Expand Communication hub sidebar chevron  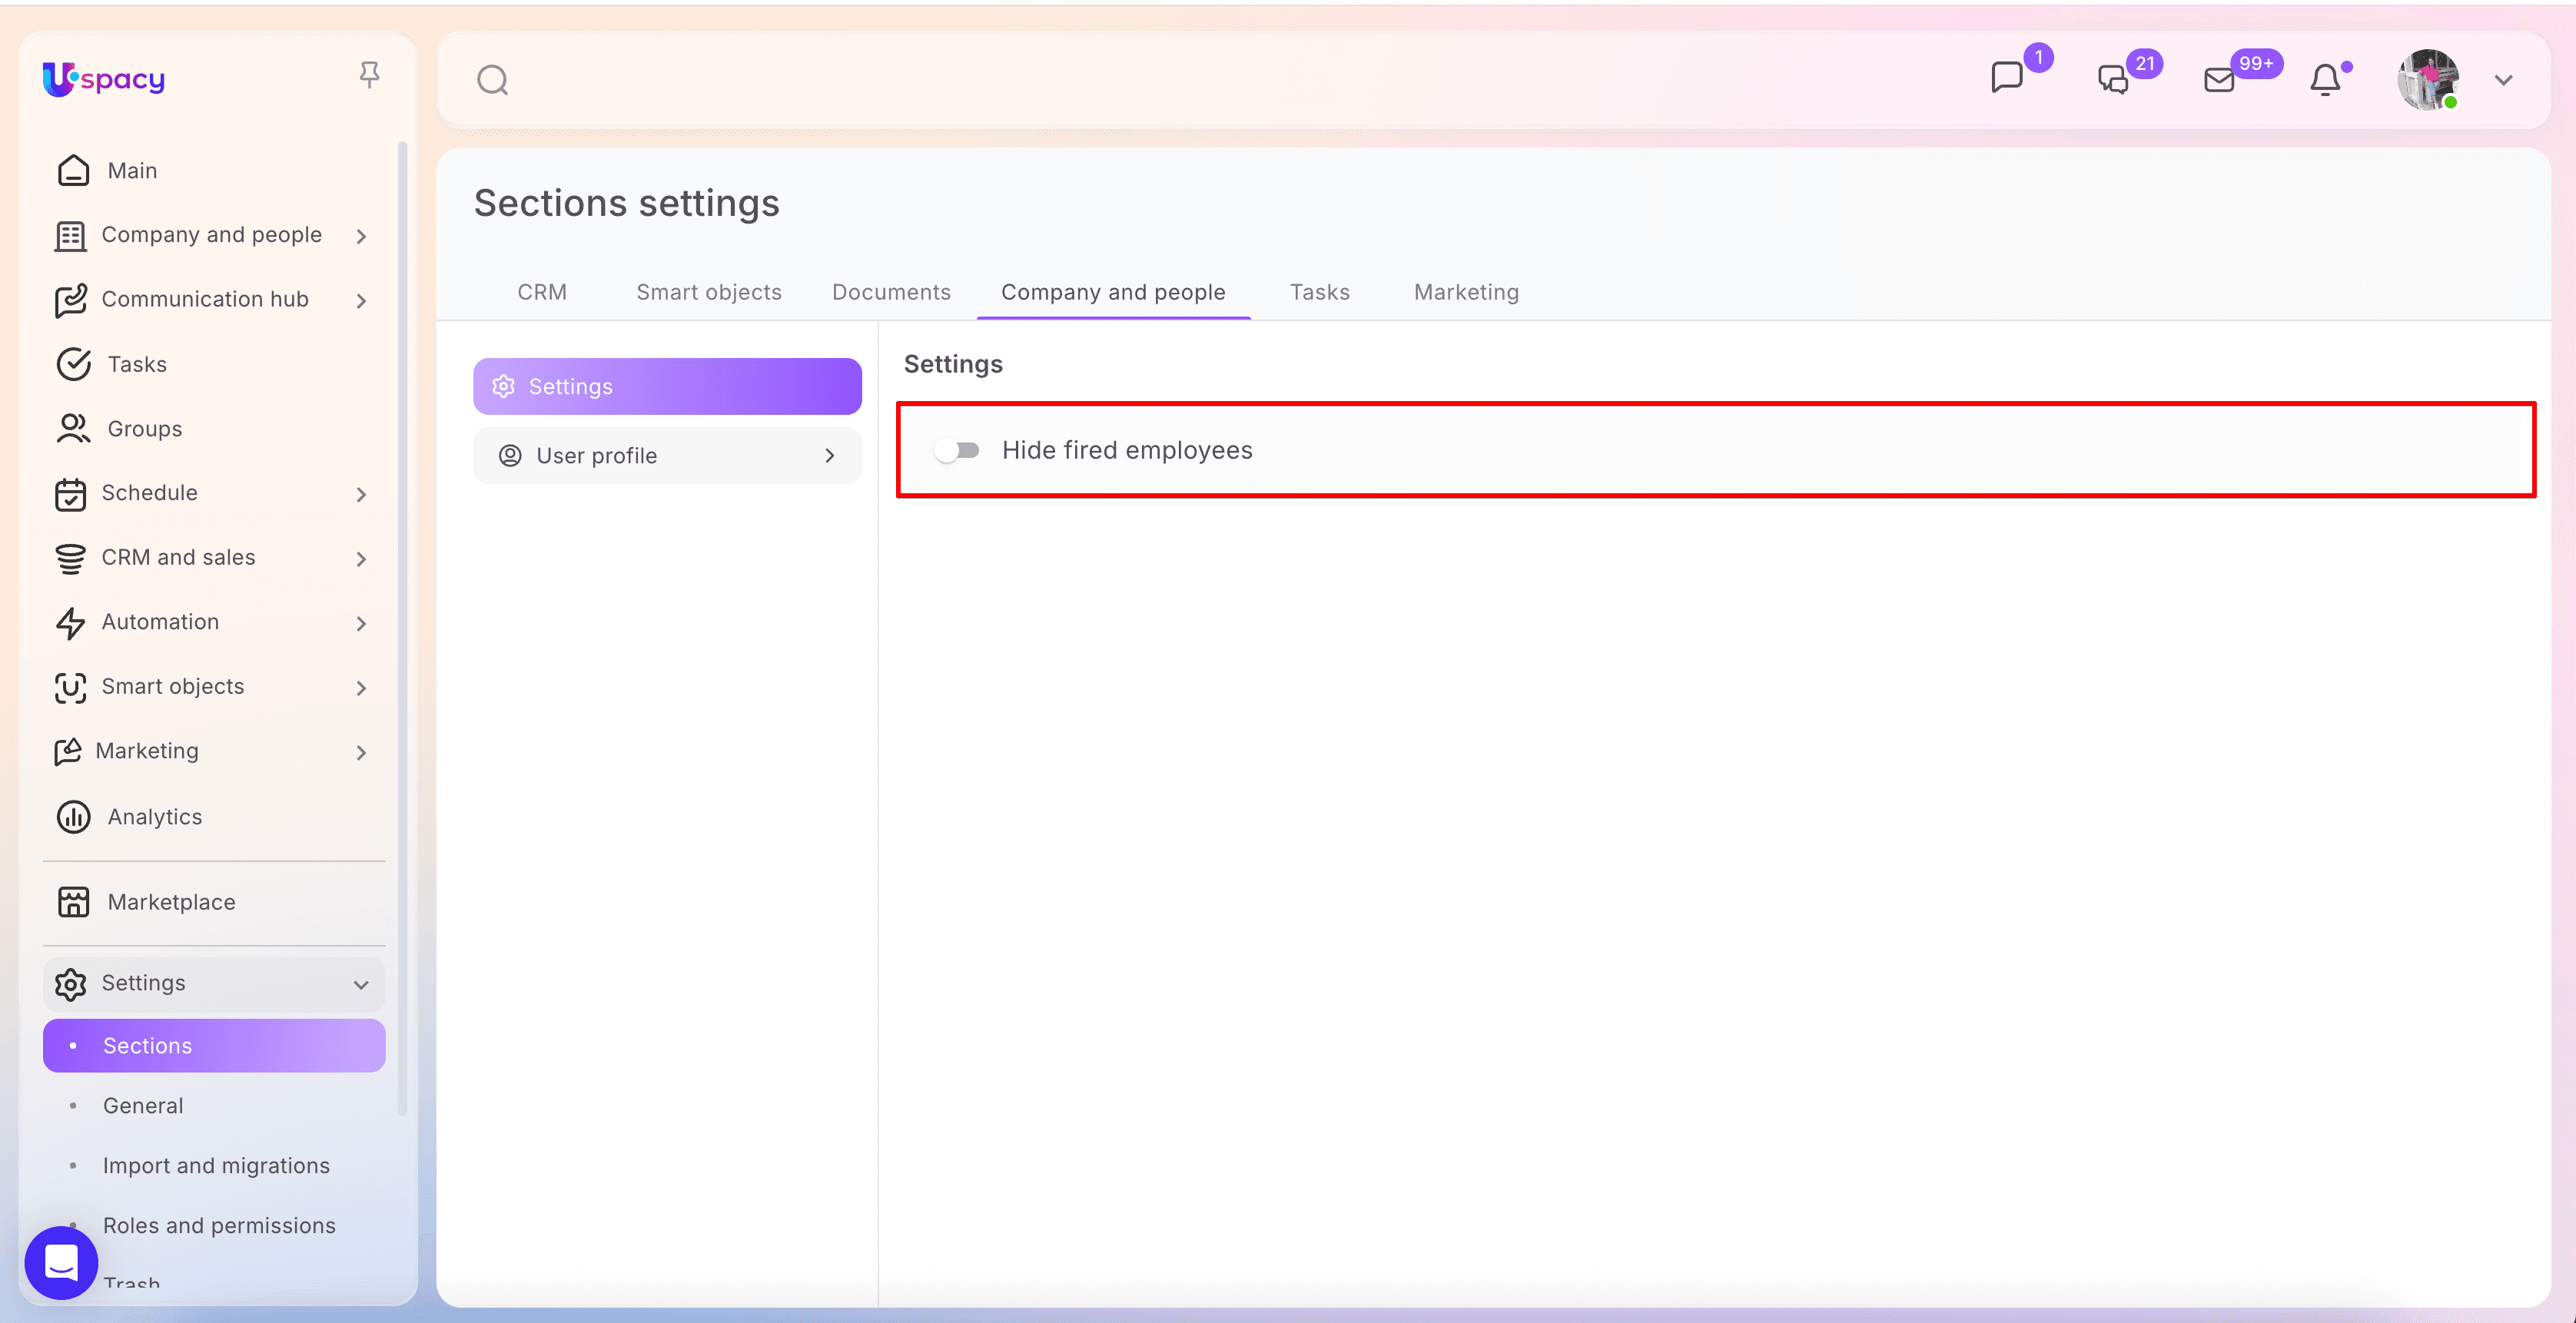coord(361,300)
